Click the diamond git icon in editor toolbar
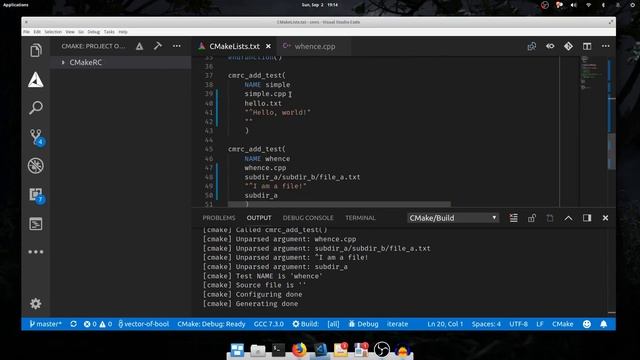 point(568,46)
